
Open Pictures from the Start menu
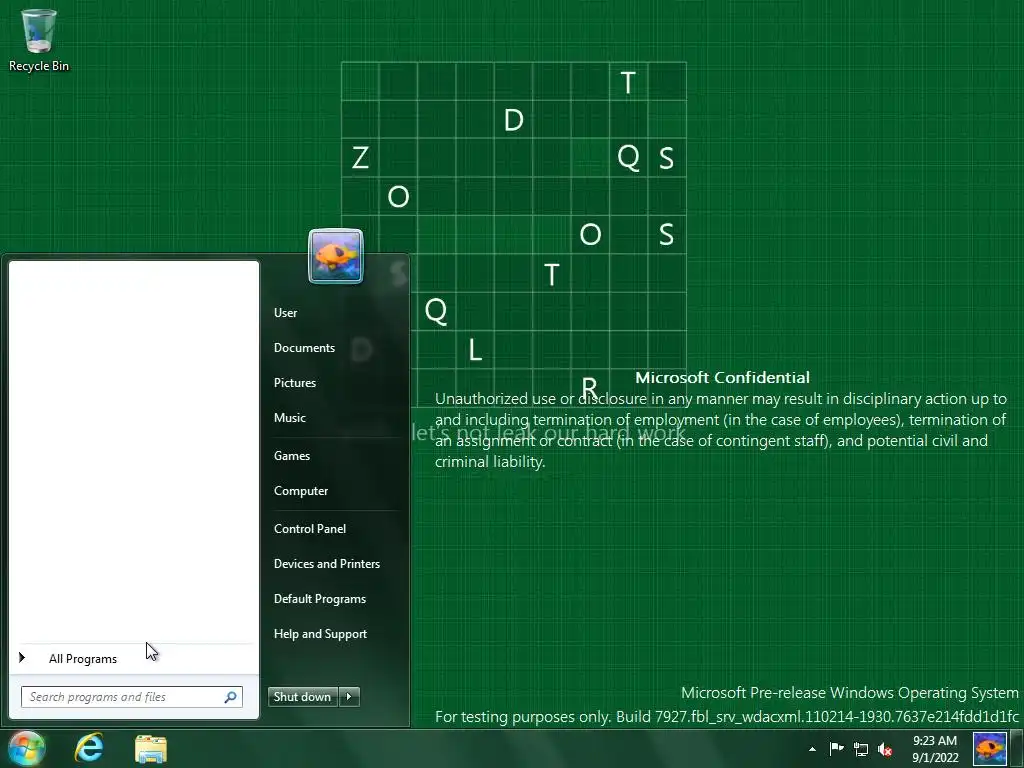point(295,383)
